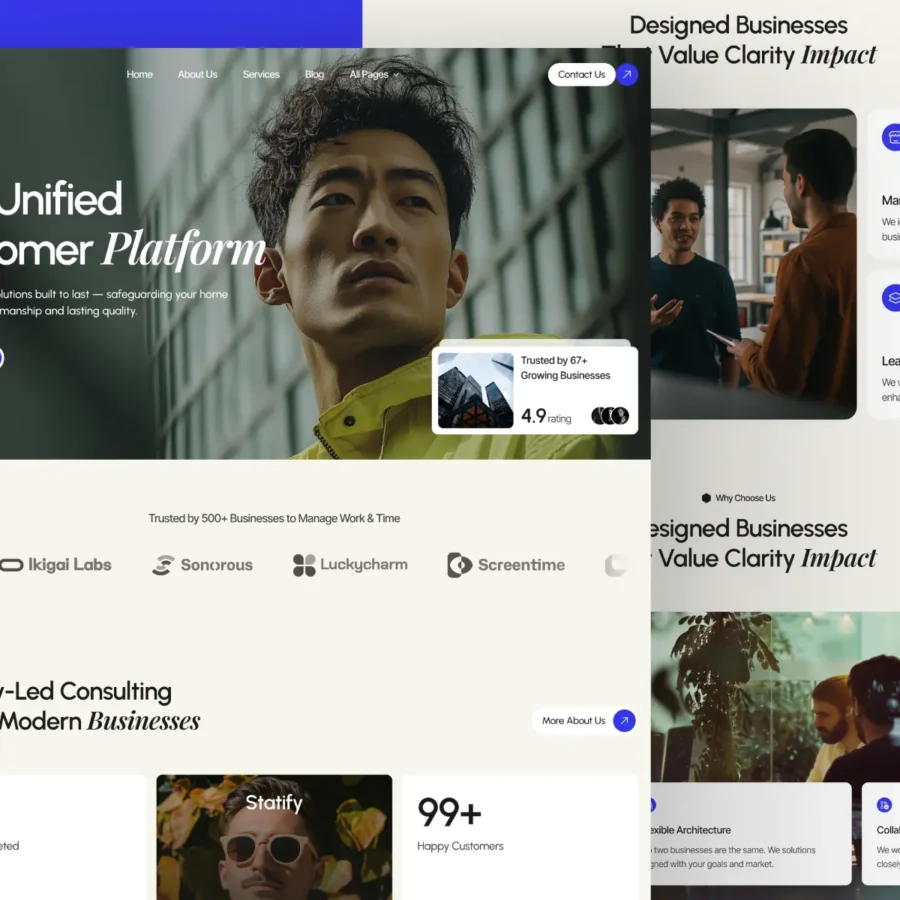The width and height of the screenshot is (900, 900).
Task: Select Blog in the top navigation
Action: click(x=315, y=75)
